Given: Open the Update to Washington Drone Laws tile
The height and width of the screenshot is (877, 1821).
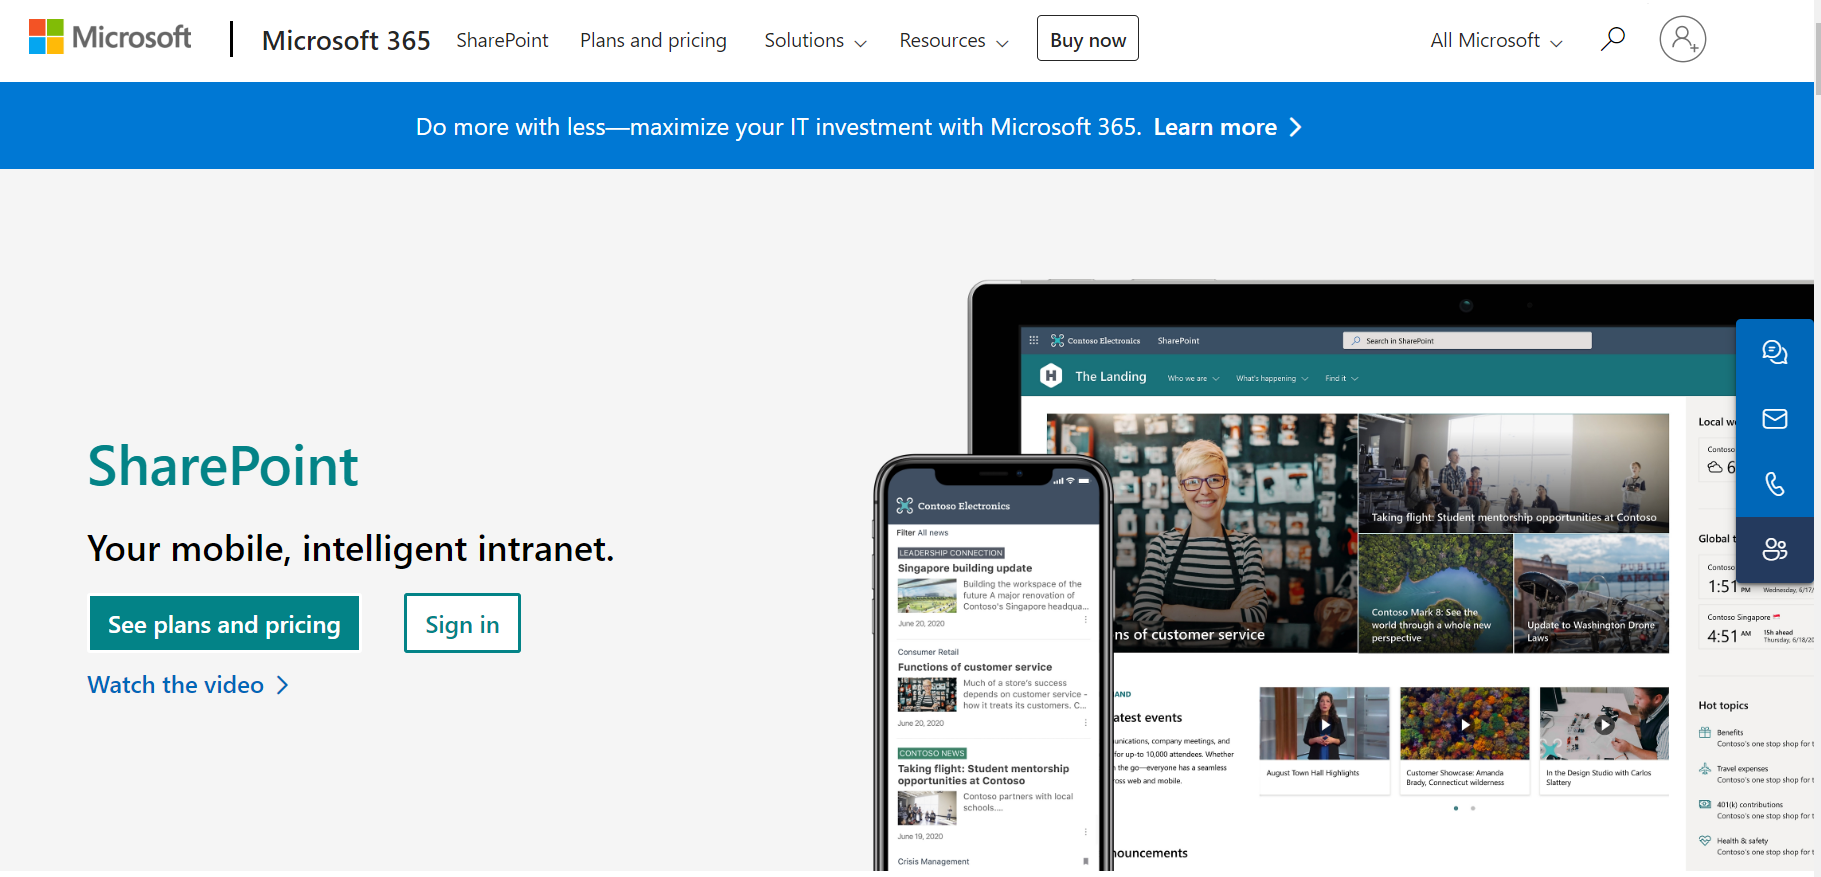Looking at the screenshot, I should (1591, 593).
